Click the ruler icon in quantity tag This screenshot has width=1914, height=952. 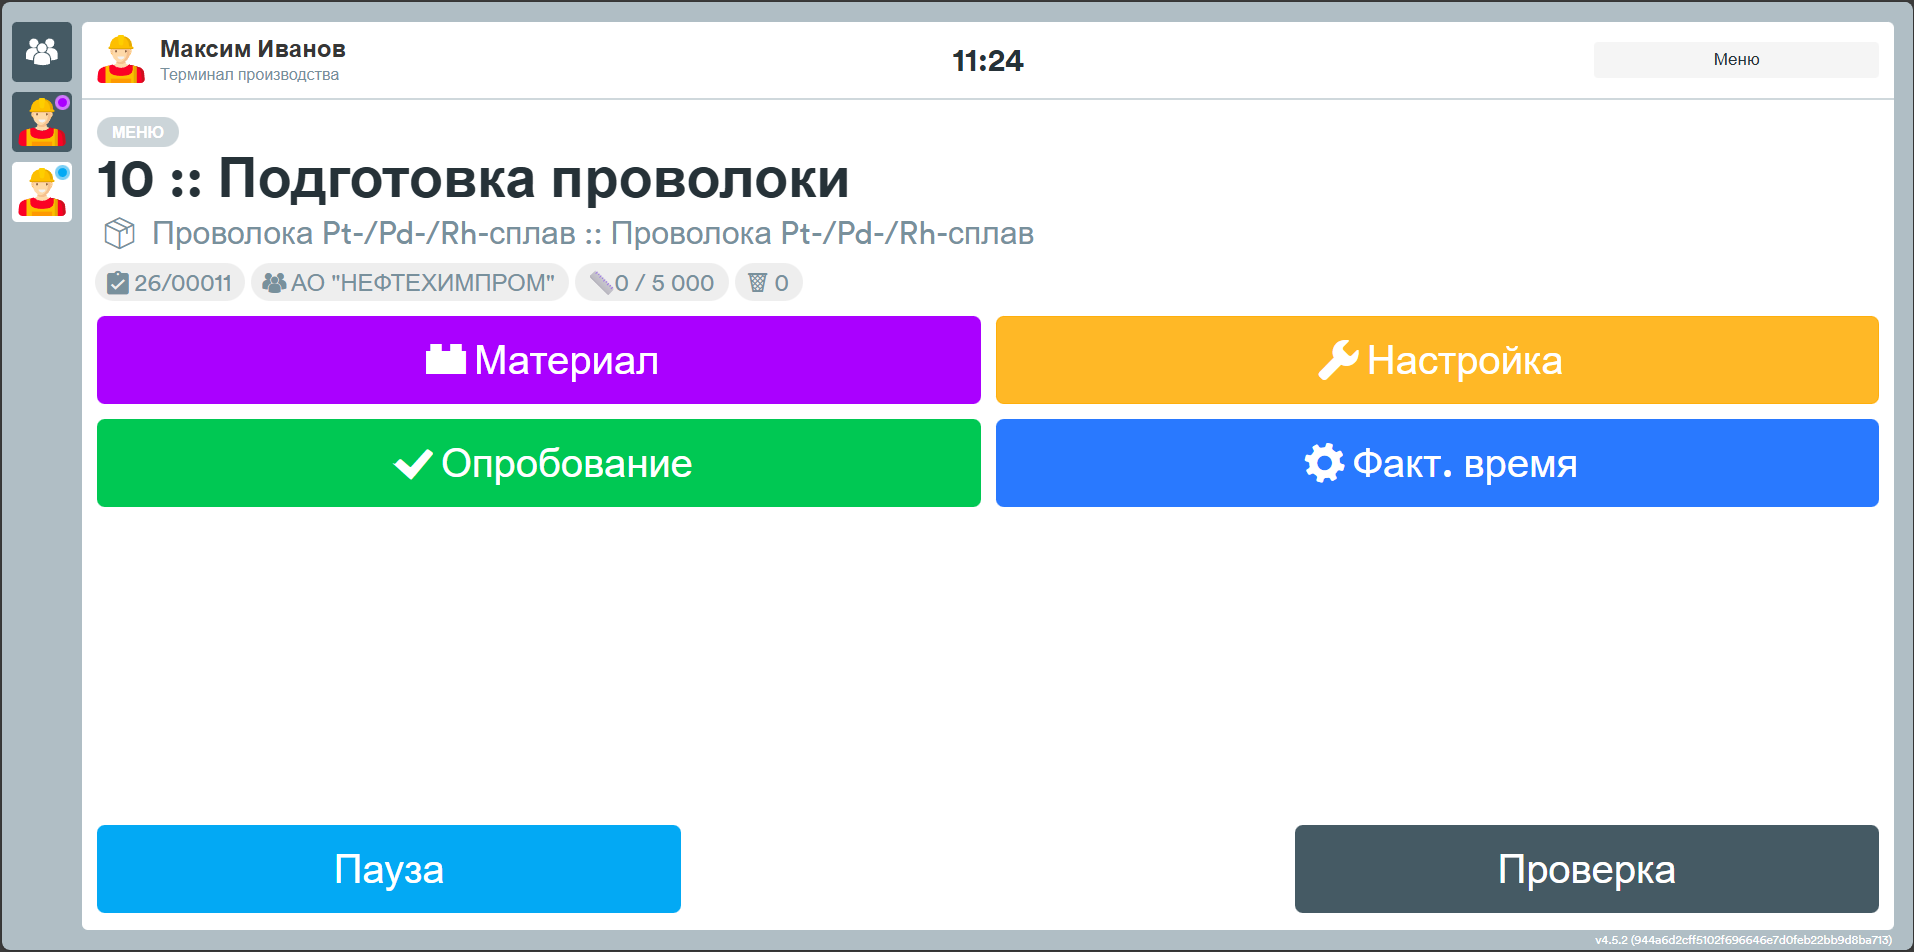[601, 283]
